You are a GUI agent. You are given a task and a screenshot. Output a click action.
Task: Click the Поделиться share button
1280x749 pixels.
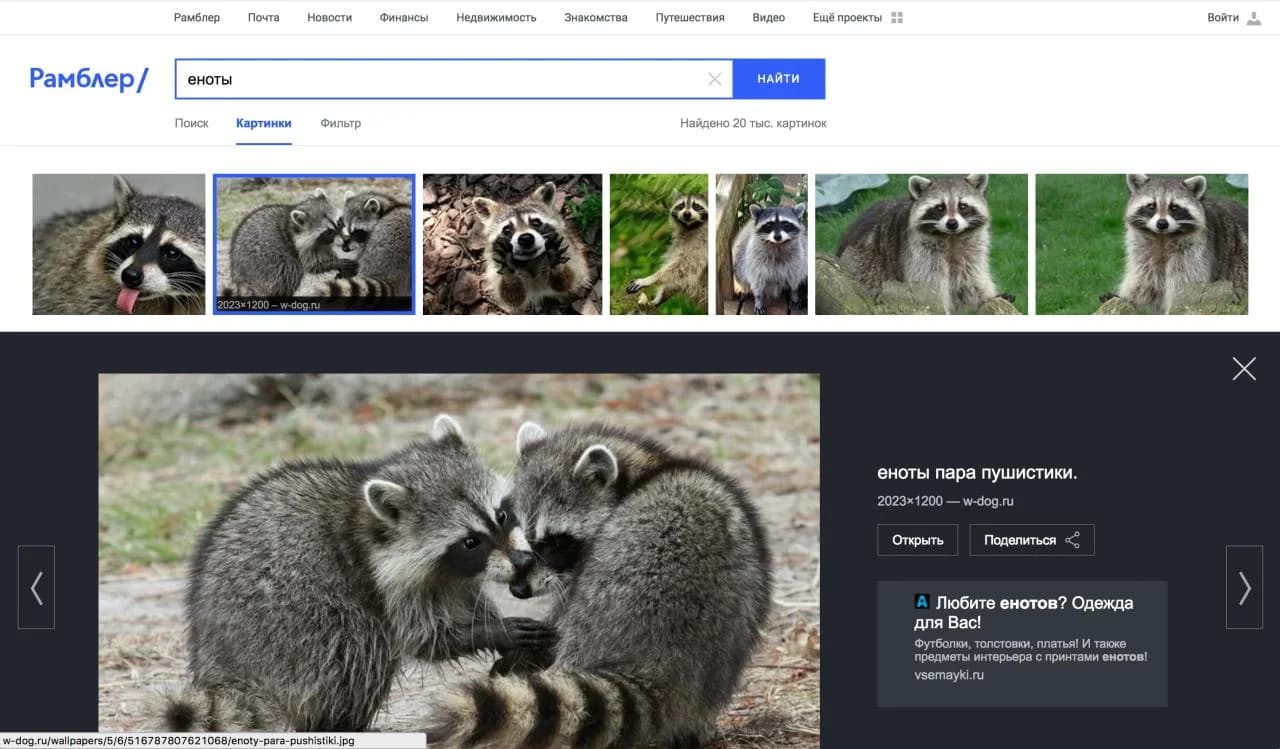coord(1032,540)
